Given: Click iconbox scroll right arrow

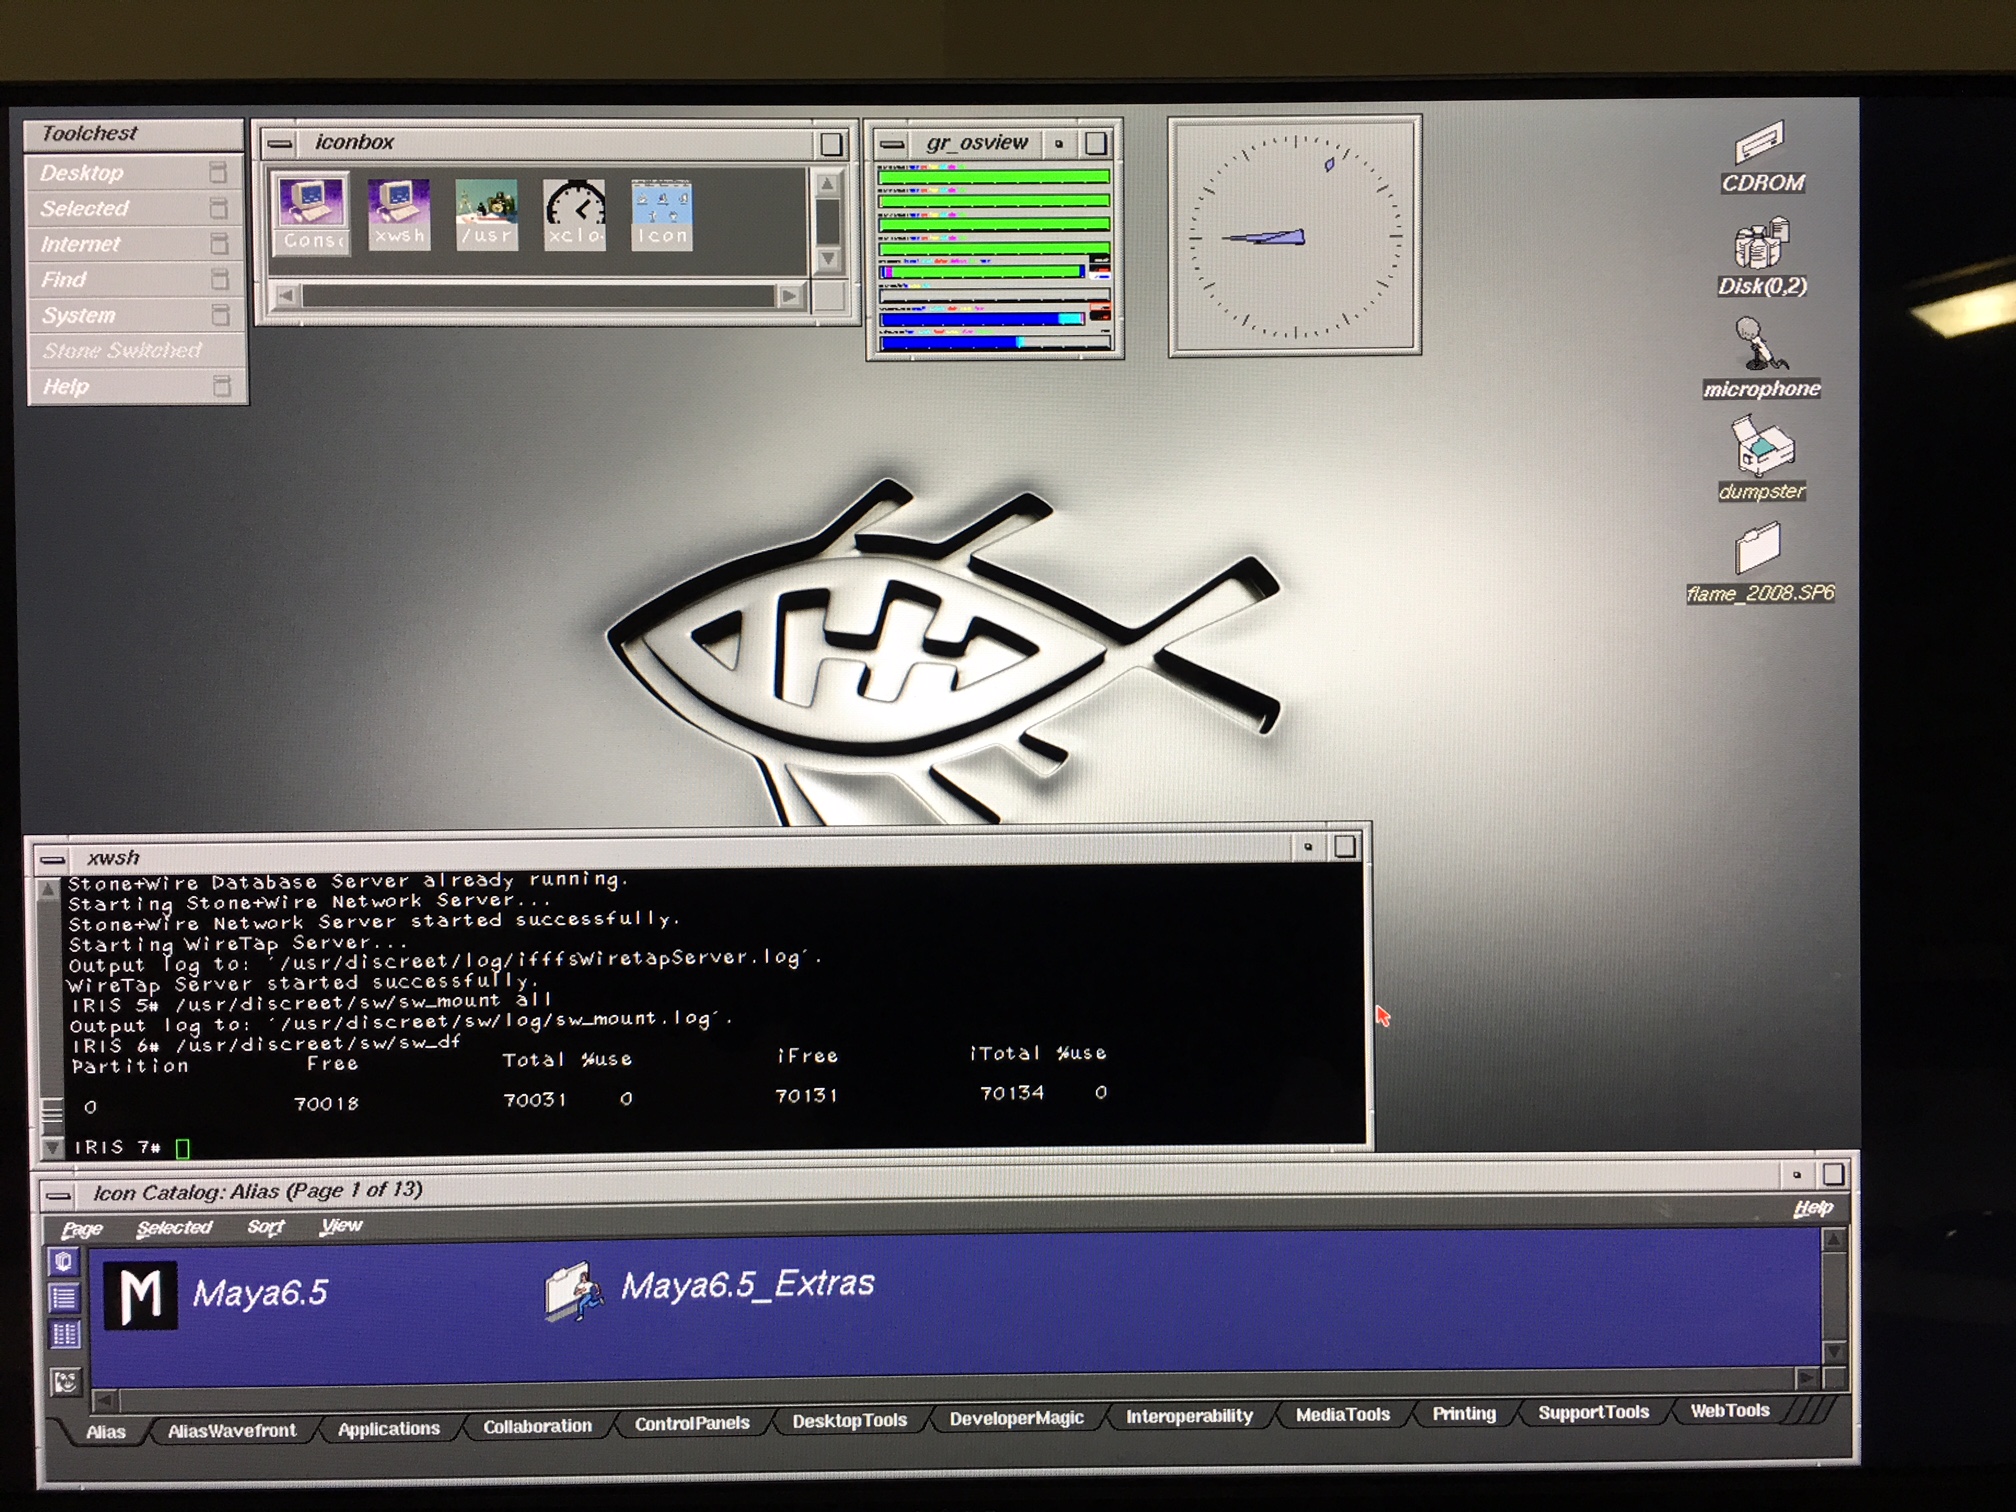Looking at the screenshot, I should 790,296.
